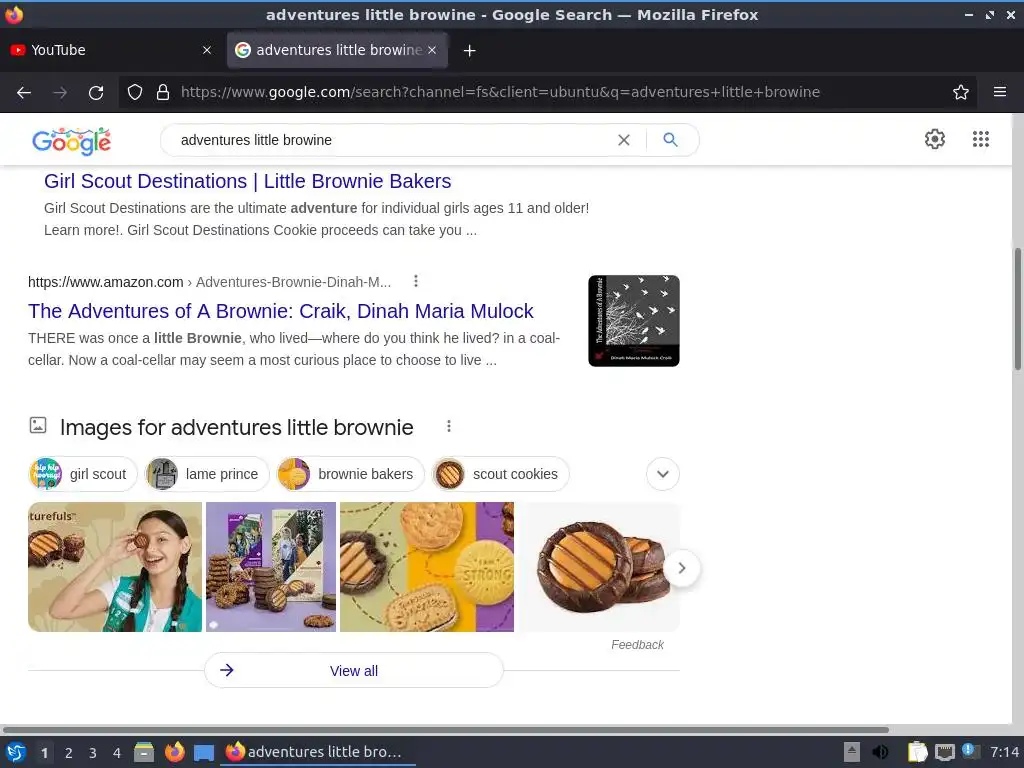Open the Firefox hamburger menu

click(x=999, y=92)
